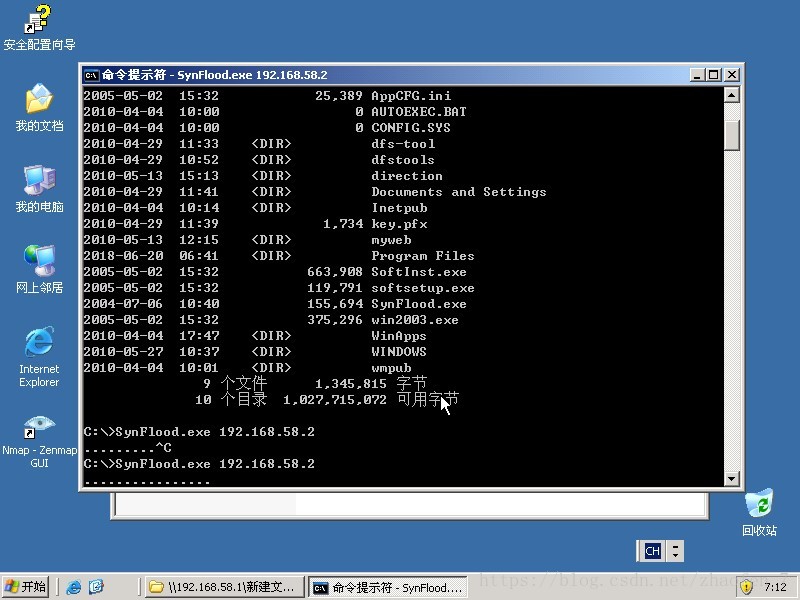Click the AUTOEXEC.BAT listing line
This screenshot has width=800, height=600.
click(x=275, y=112)
